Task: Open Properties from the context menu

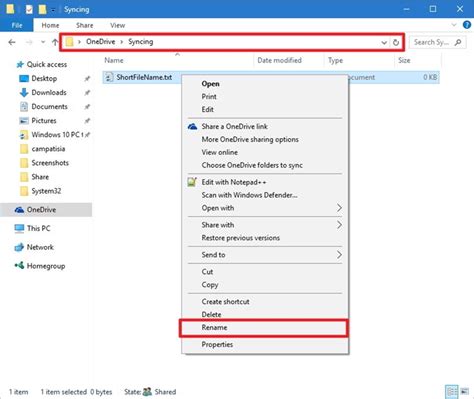Action: 265,344
